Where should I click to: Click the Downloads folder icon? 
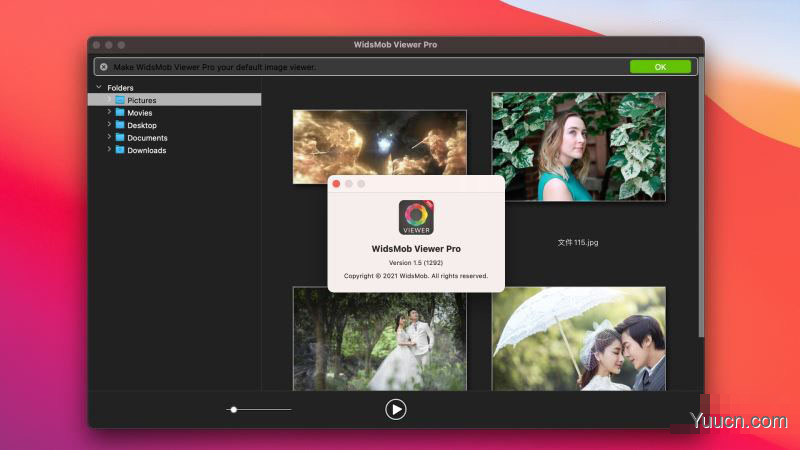pyautogui.click(x=120, y=150)
